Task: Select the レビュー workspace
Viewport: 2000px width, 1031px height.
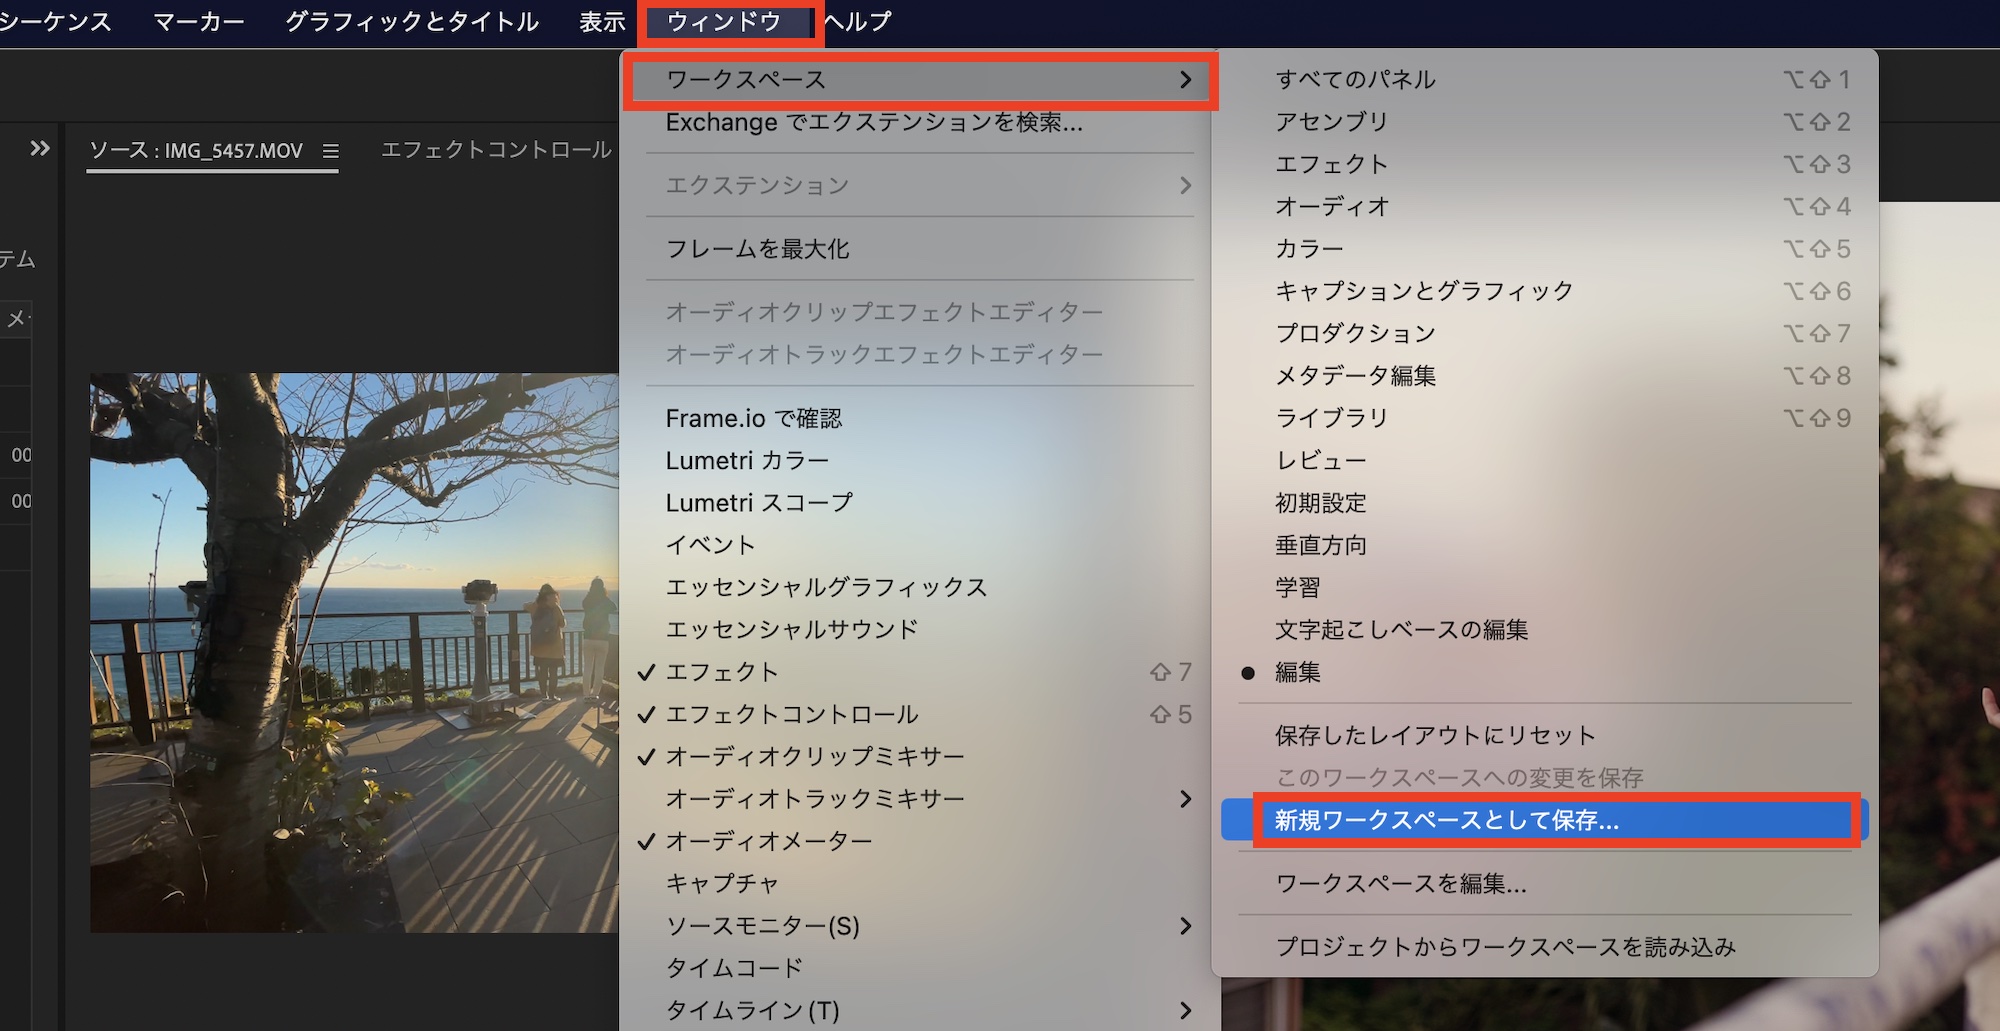Action: point(1545,460)
